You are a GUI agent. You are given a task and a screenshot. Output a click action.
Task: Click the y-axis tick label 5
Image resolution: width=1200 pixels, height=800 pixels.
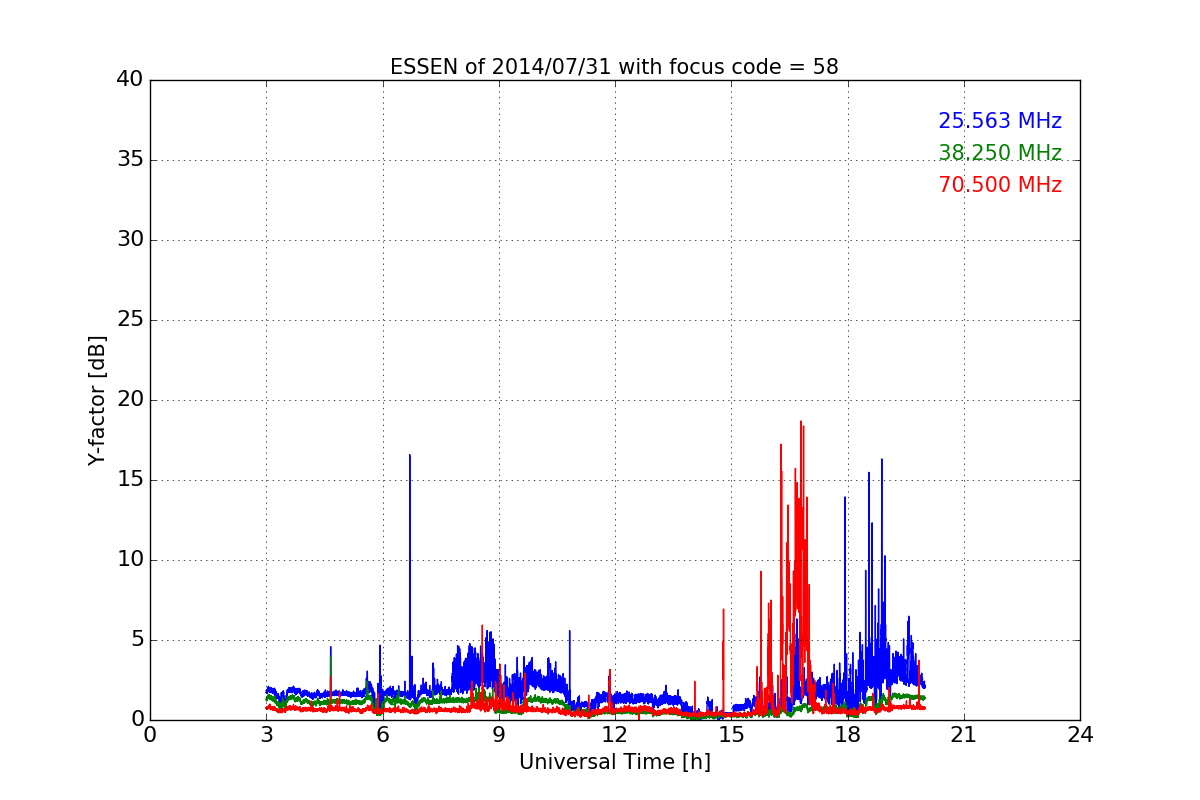tap(136, 639)
